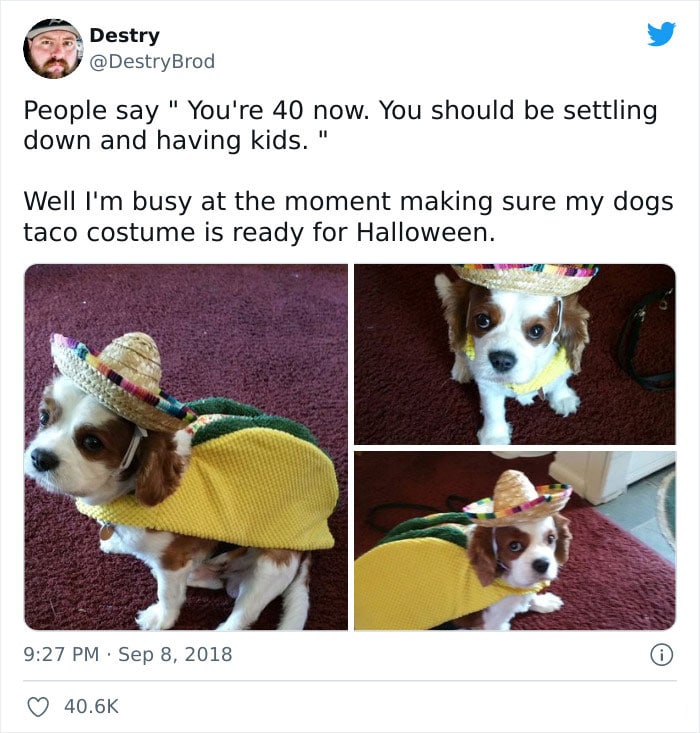Screen dimensions: 700x733
Task: Open bottom-right photo of dog lying down
Action: 515,541
